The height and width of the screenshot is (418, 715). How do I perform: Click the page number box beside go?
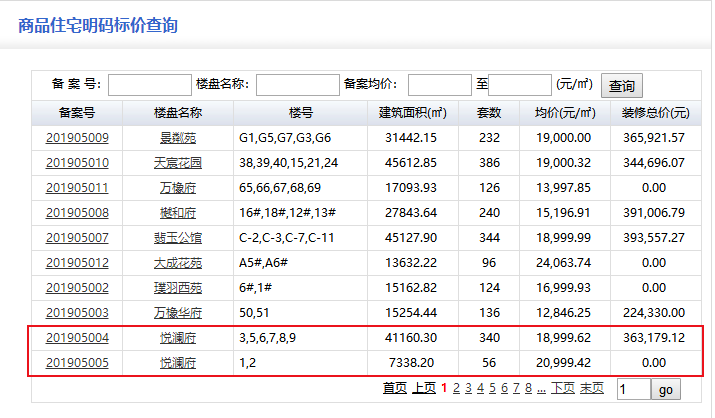(633, 388)
